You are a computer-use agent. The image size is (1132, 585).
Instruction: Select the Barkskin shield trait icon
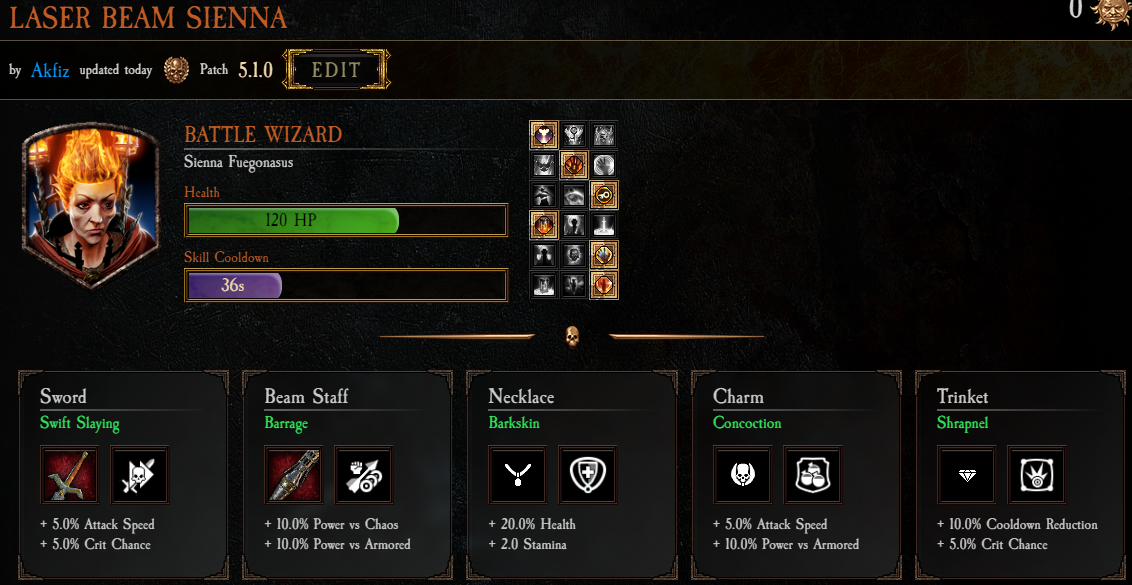pyautogui.click(x=588, y=474)
